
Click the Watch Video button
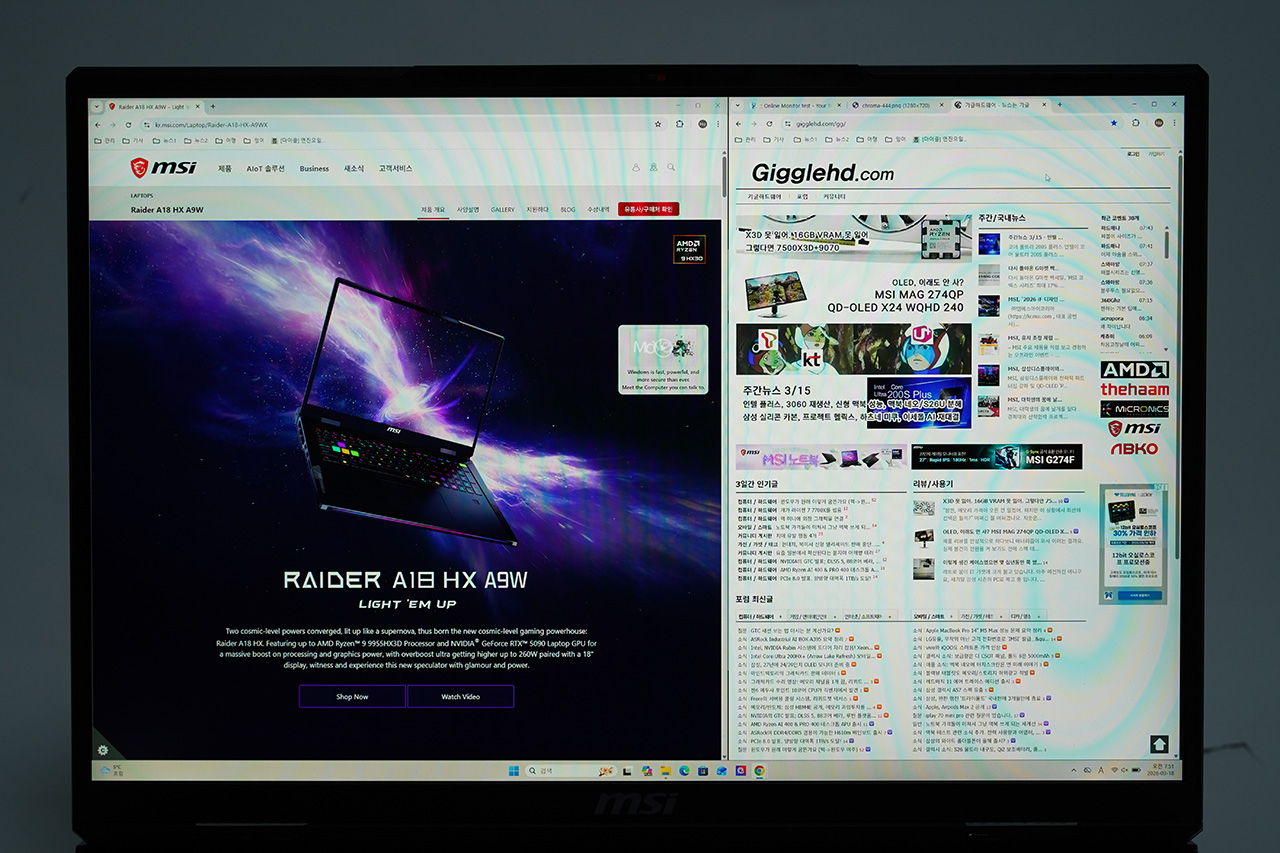point(460,696)
